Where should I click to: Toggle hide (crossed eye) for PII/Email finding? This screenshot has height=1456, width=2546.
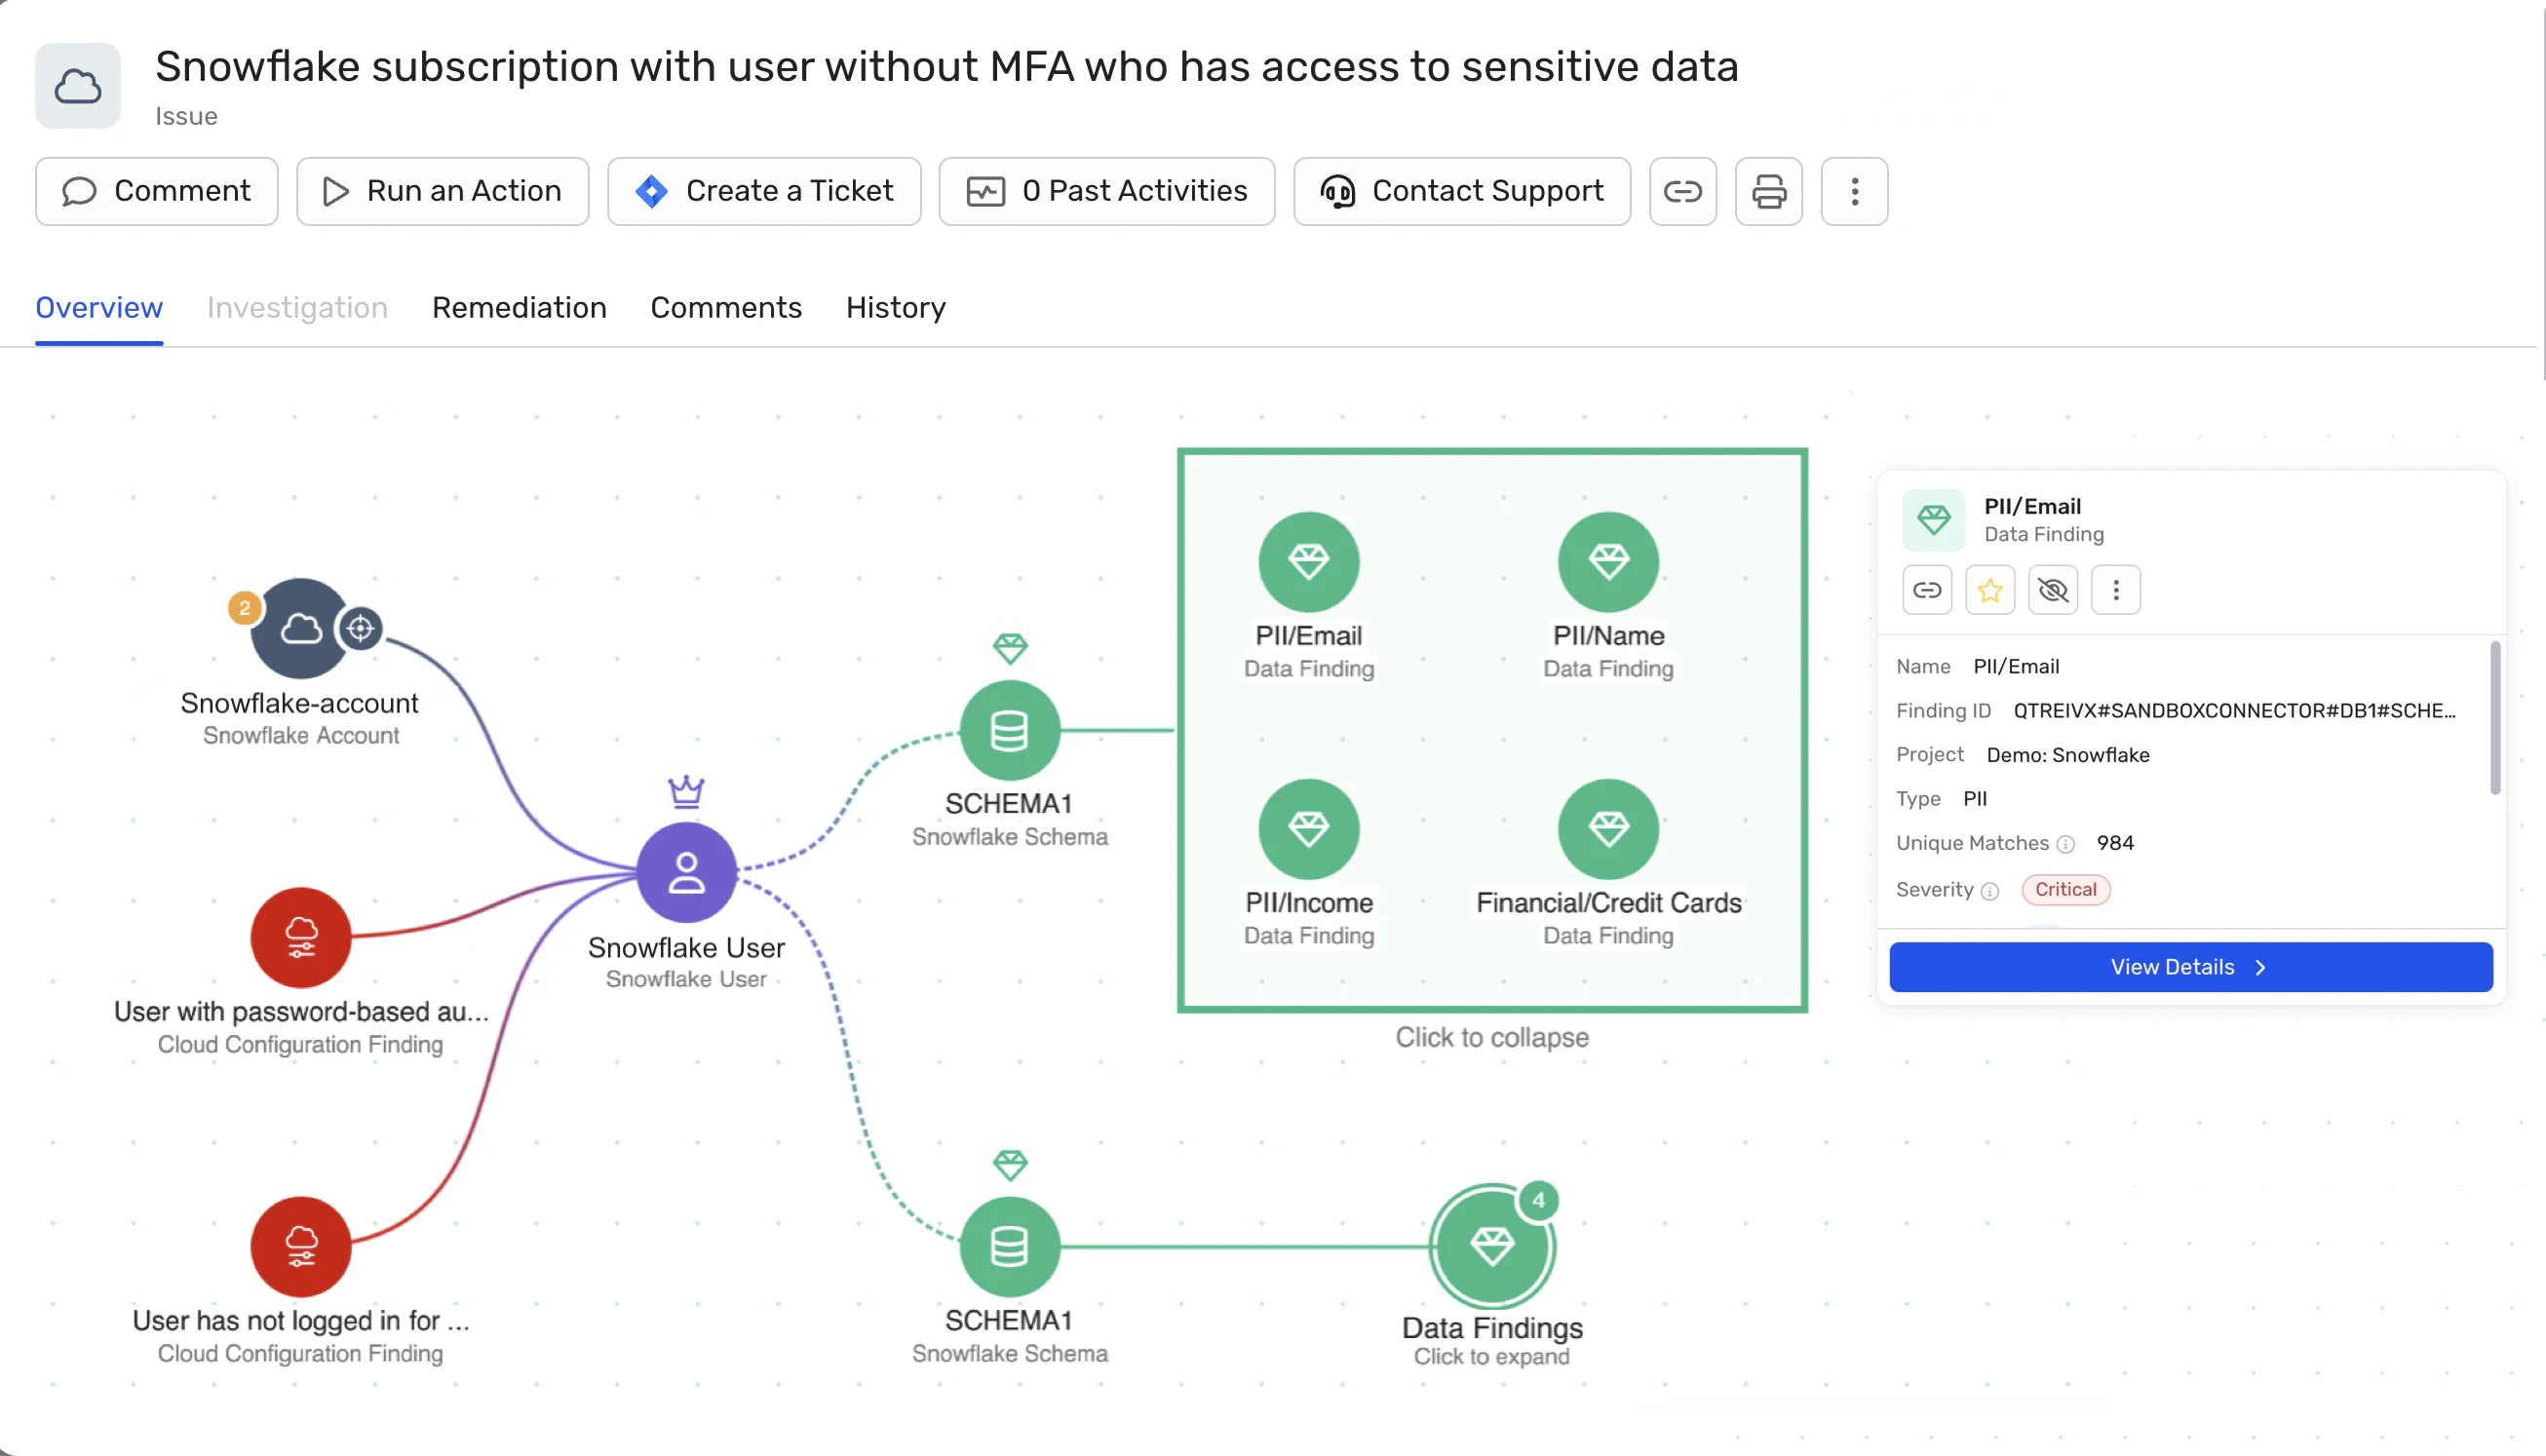coord(2053,590)
